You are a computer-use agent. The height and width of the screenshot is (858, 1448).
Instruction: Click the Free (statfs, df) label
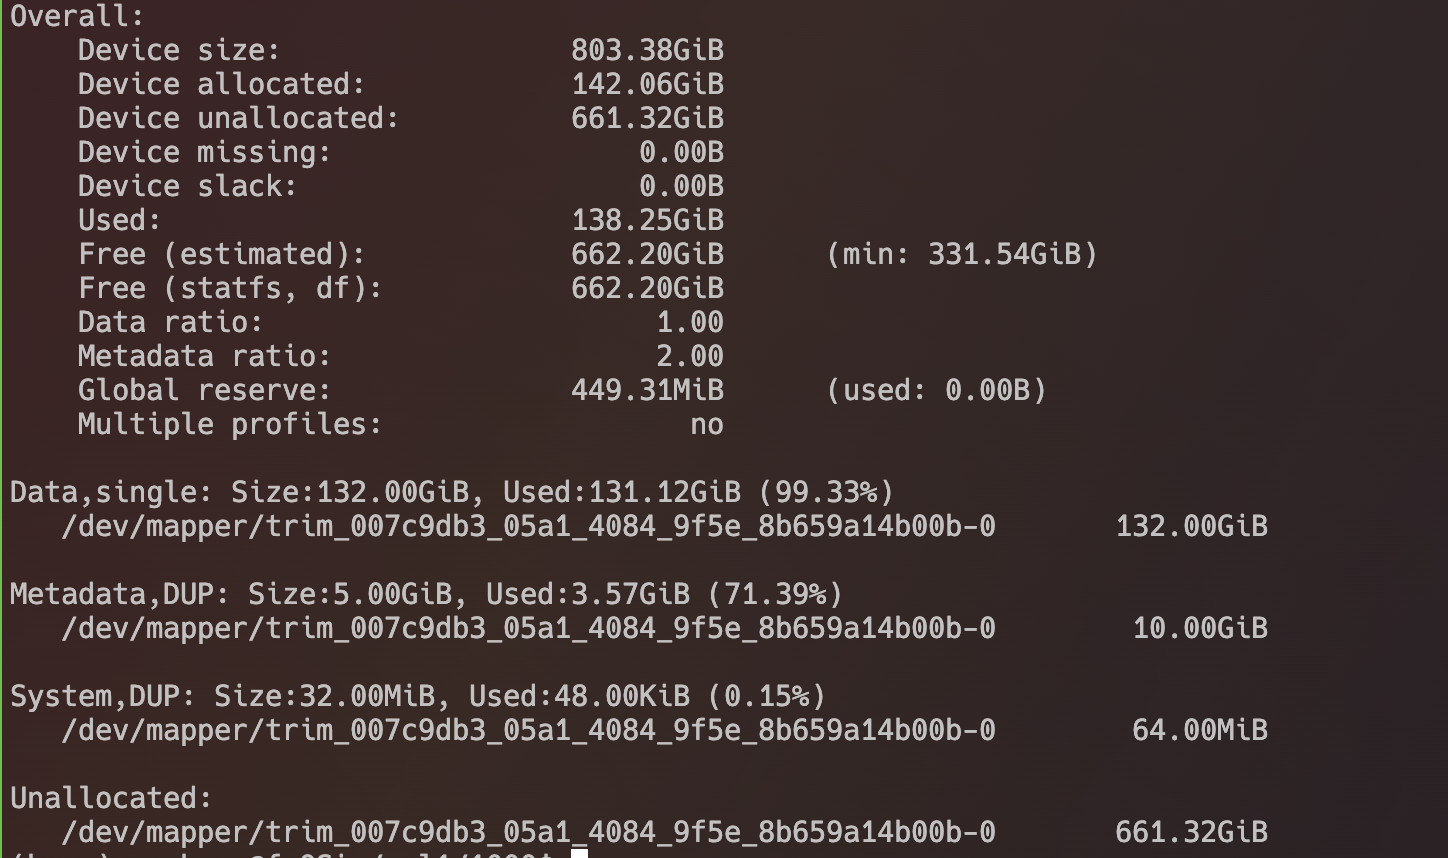coord(230,288)
